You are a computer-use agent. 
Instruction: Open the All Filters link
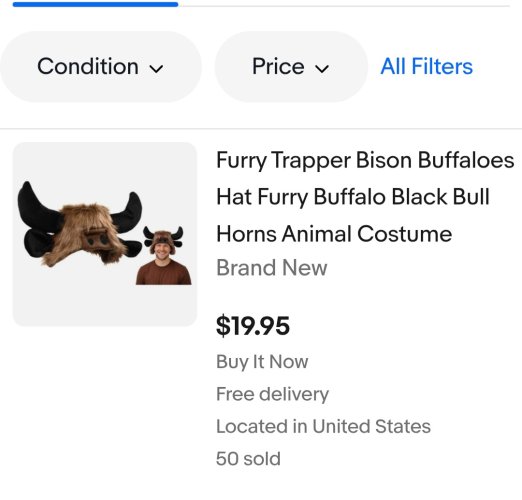(427, 66)
